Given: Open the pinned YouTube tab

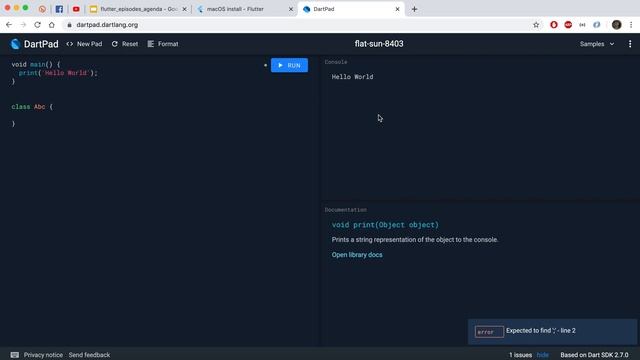Looking at the screenshot, I should click(76, 9).
